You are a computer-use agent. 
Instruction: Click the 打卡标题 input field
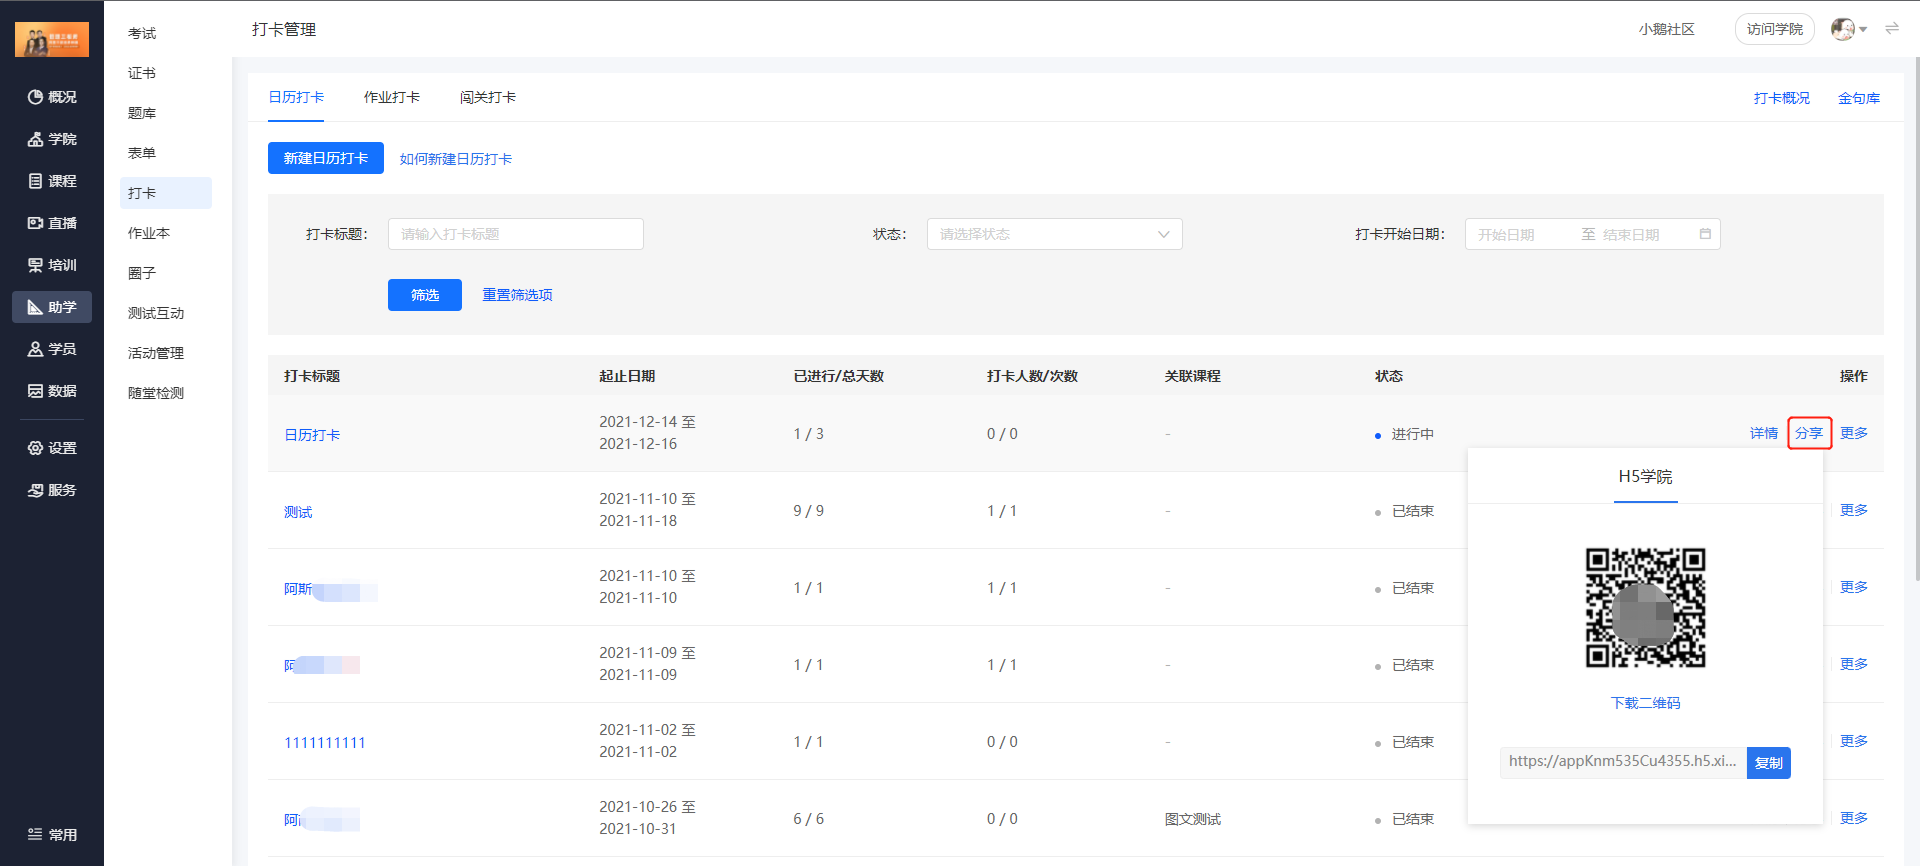[x=515, y=234]
